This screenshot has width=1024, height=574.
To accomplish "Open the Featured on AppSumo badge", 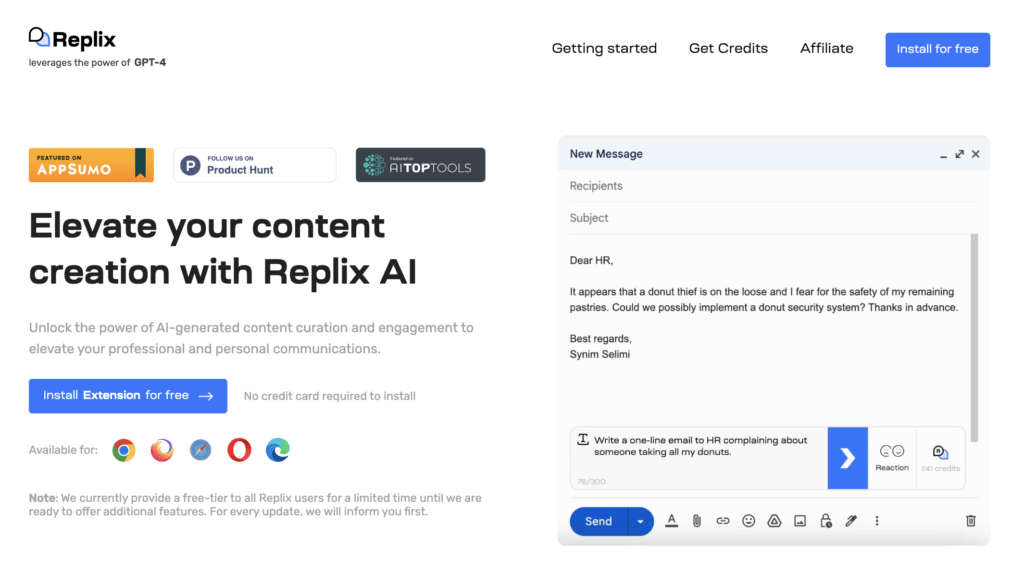I will [91, 165].
